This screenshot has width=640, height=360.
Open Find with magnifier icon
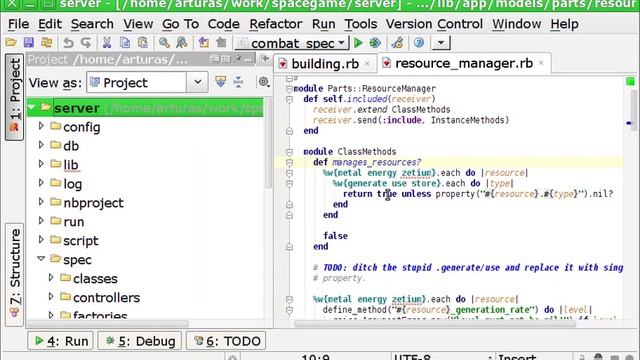164,43
